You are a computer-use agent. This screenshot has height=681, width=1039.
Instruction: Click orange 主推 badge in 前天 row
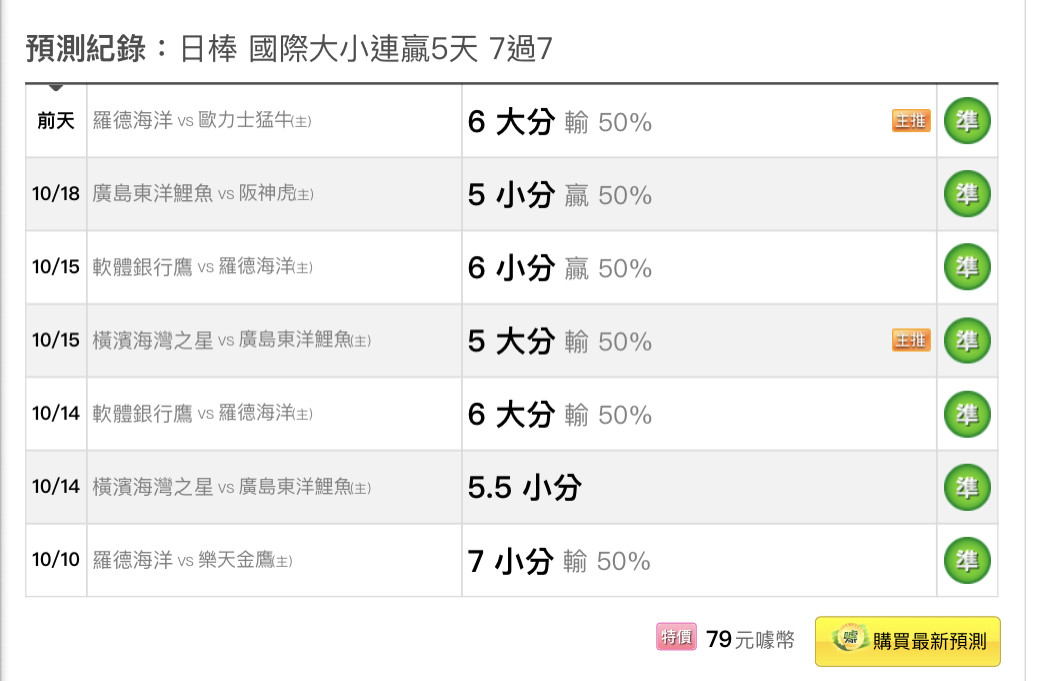click(911, 121)
